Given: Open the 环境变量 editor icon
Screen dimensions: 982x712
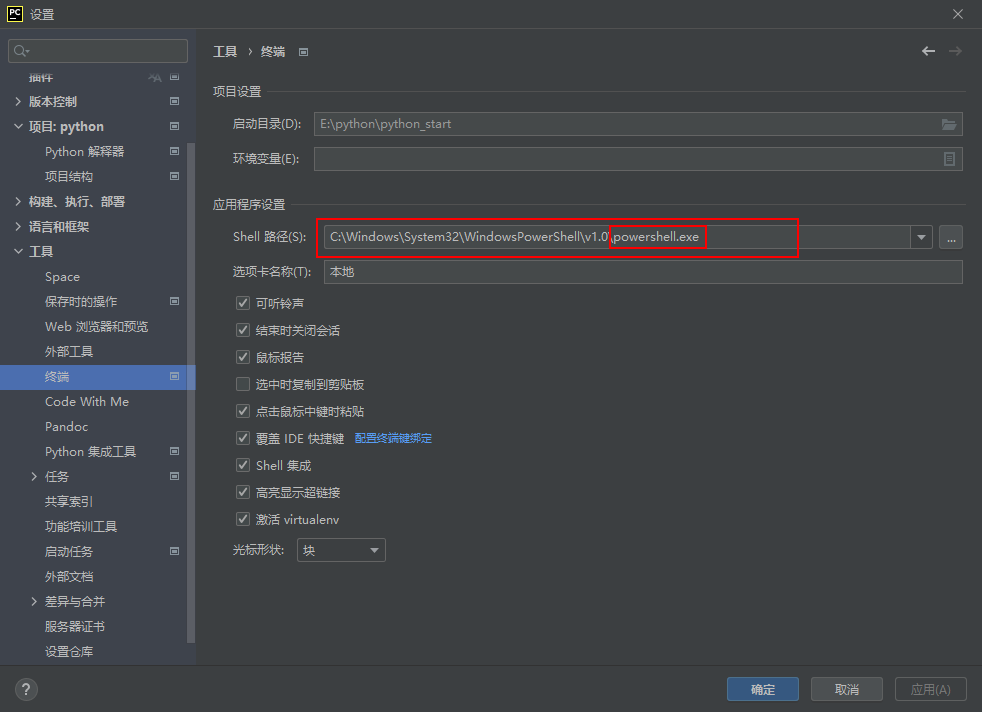Looking at the screenshot, I should [950, 159].
